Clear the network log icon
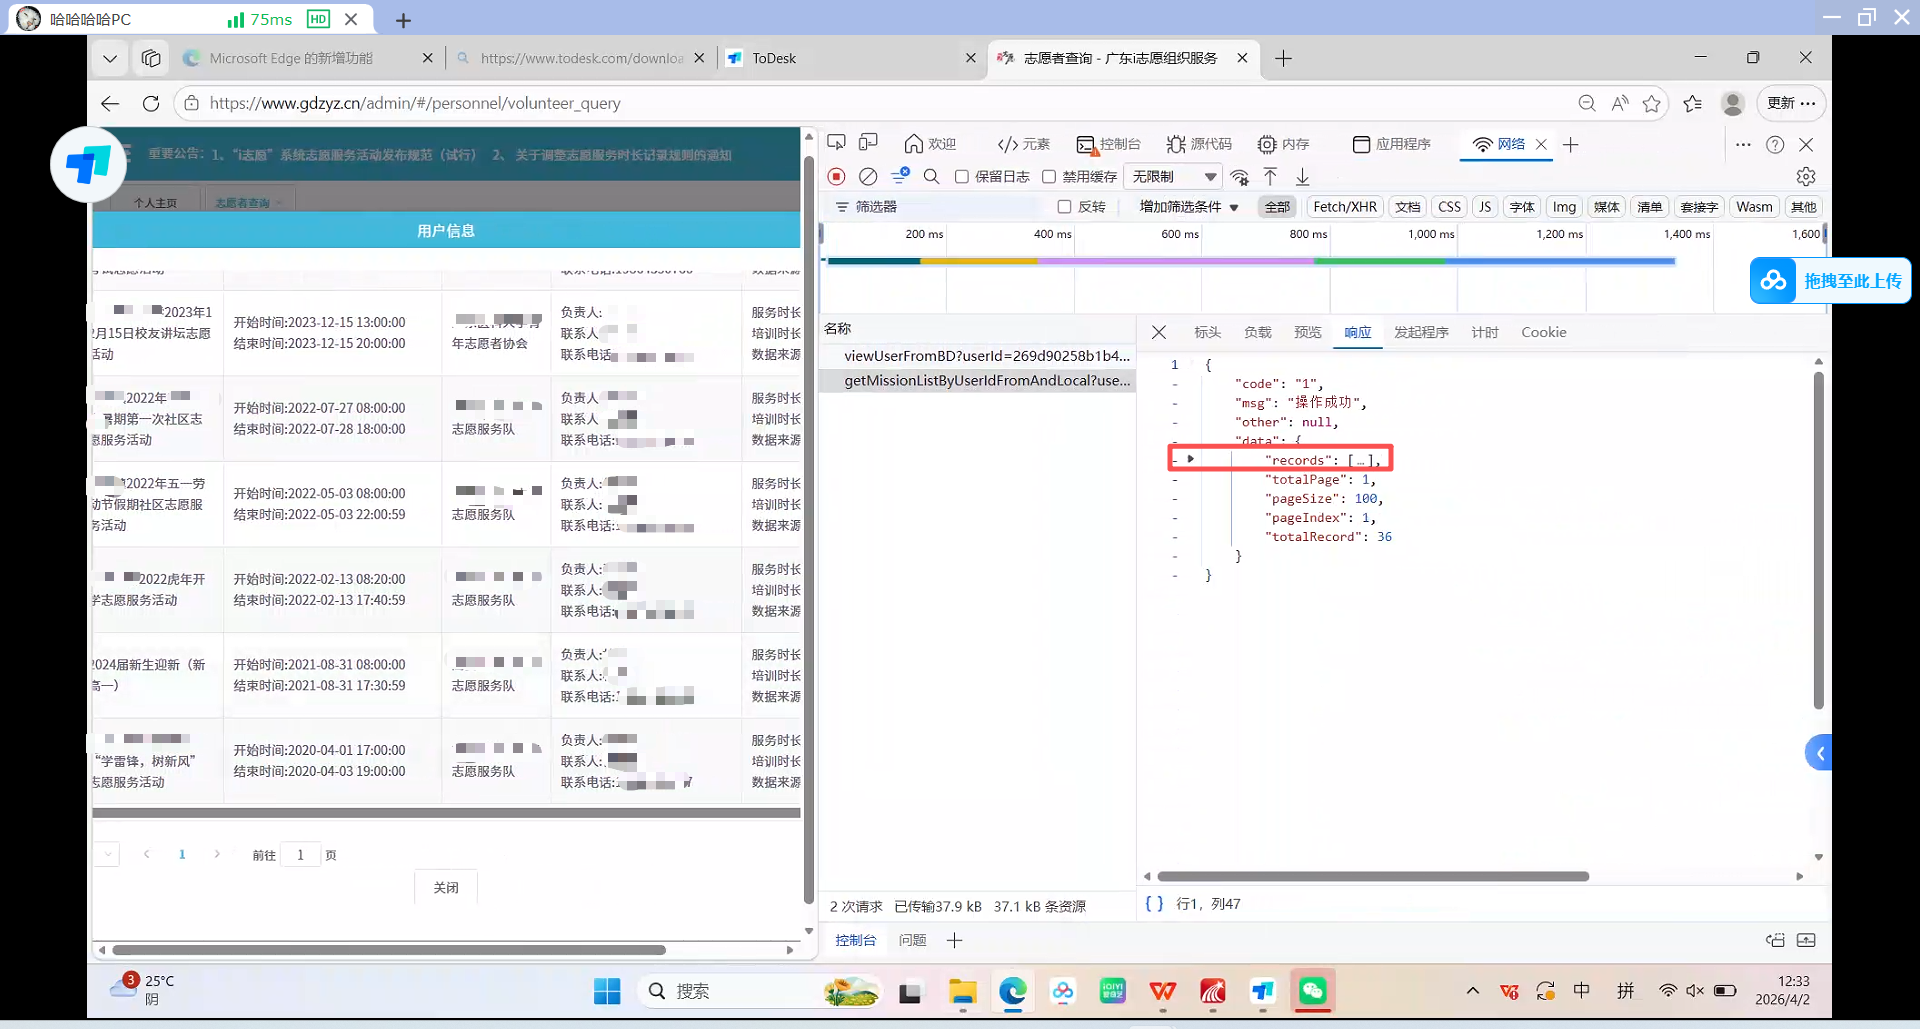 (868, 177)
